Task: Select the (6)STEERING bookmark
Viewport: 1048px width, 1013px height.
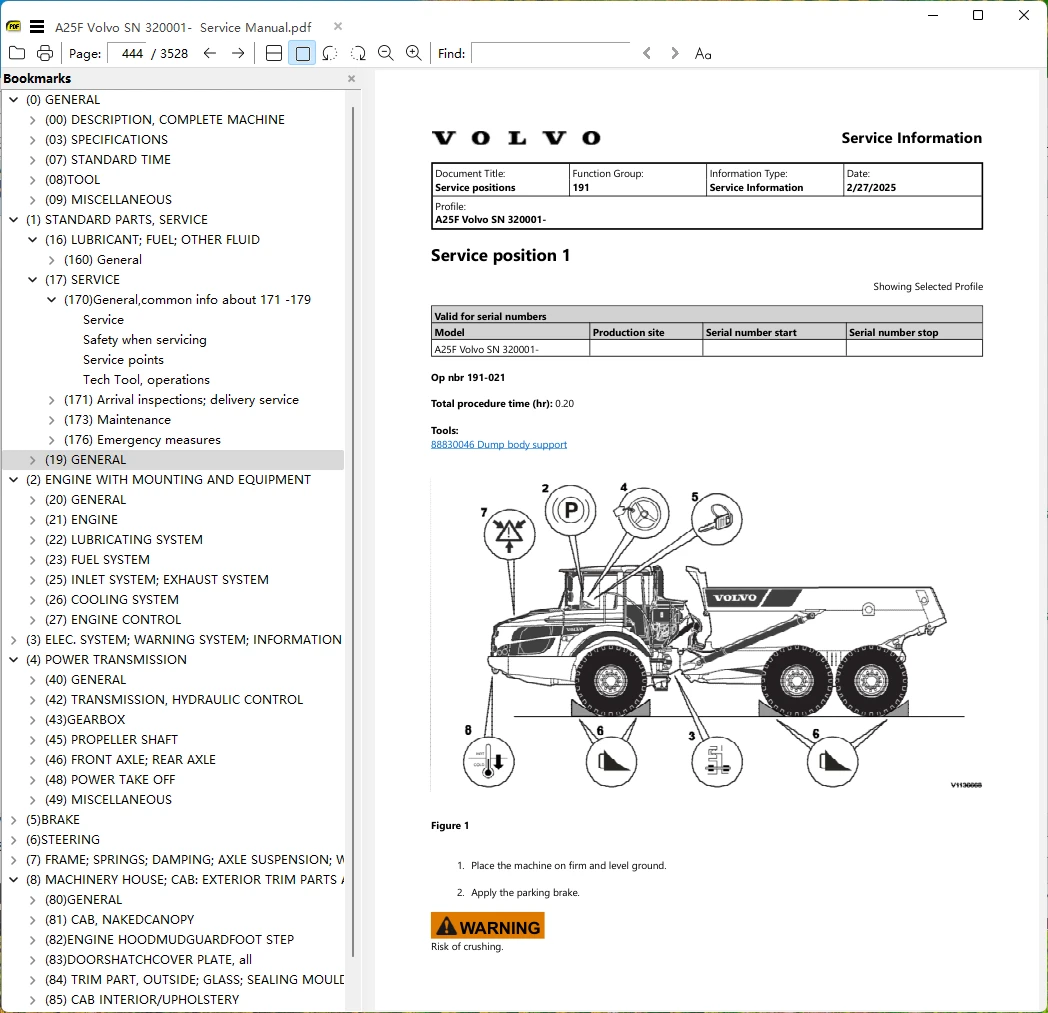Action: click(x=63, y=839)
